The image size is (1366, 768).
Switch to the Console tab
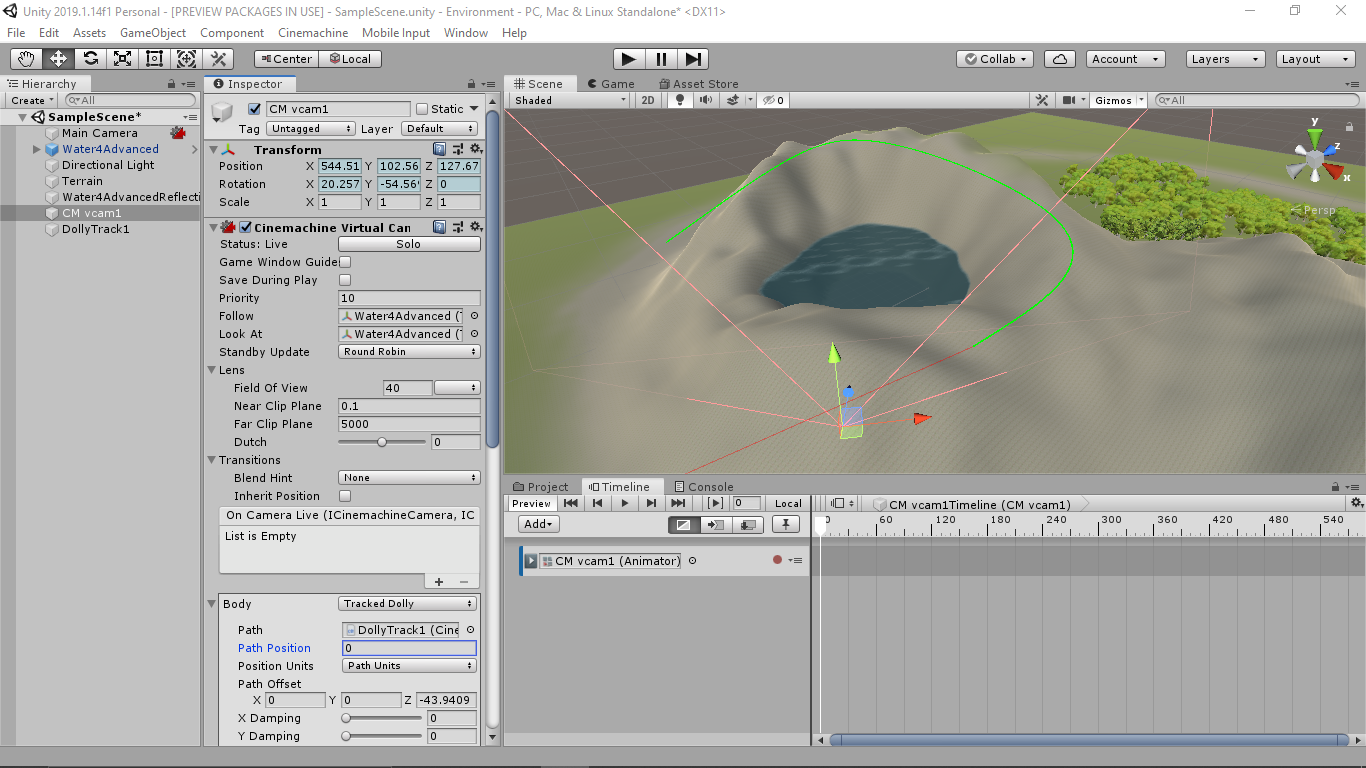tap(704, 487)
